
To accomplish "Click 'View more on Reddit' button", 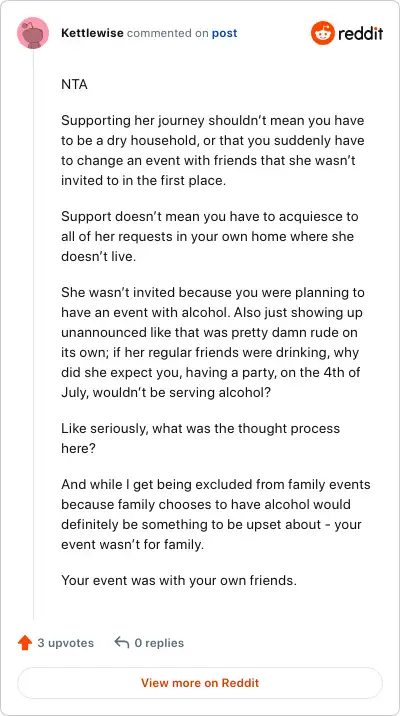I will point(200,683).
